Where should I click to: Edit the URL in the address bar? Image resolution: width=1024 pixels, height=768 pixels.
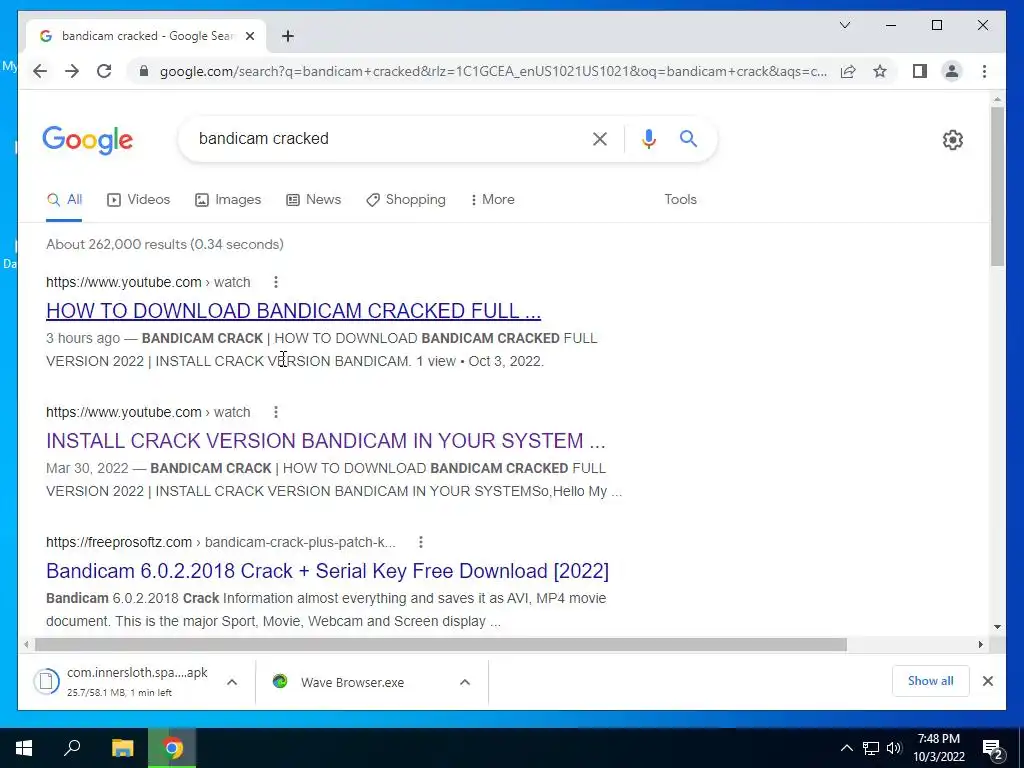[493, 71]
